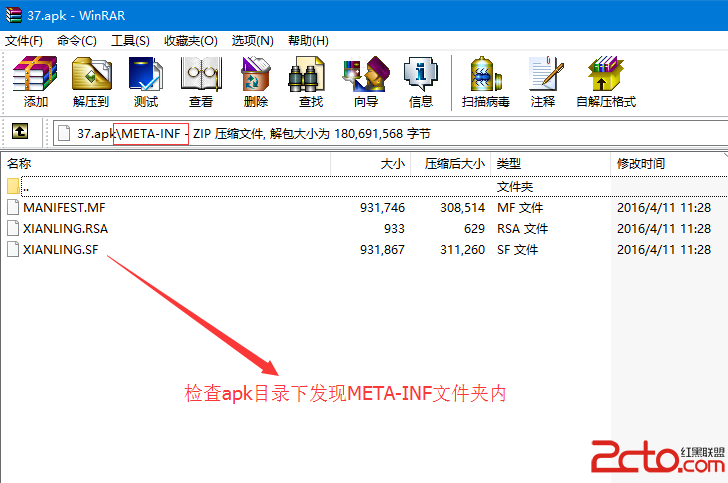The height and width of the screenshot is (483, 728).
Task: Select MANIFEST.MF file name
Action: [x=64, y=208]
